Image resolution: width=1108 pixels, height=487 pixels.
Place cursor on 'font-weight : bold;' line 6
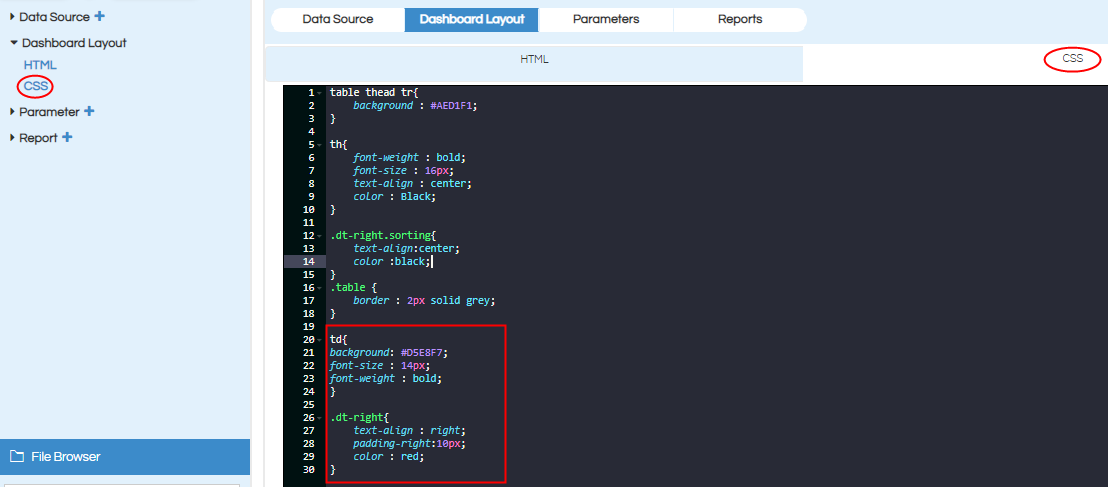click(x=410, y=158)
